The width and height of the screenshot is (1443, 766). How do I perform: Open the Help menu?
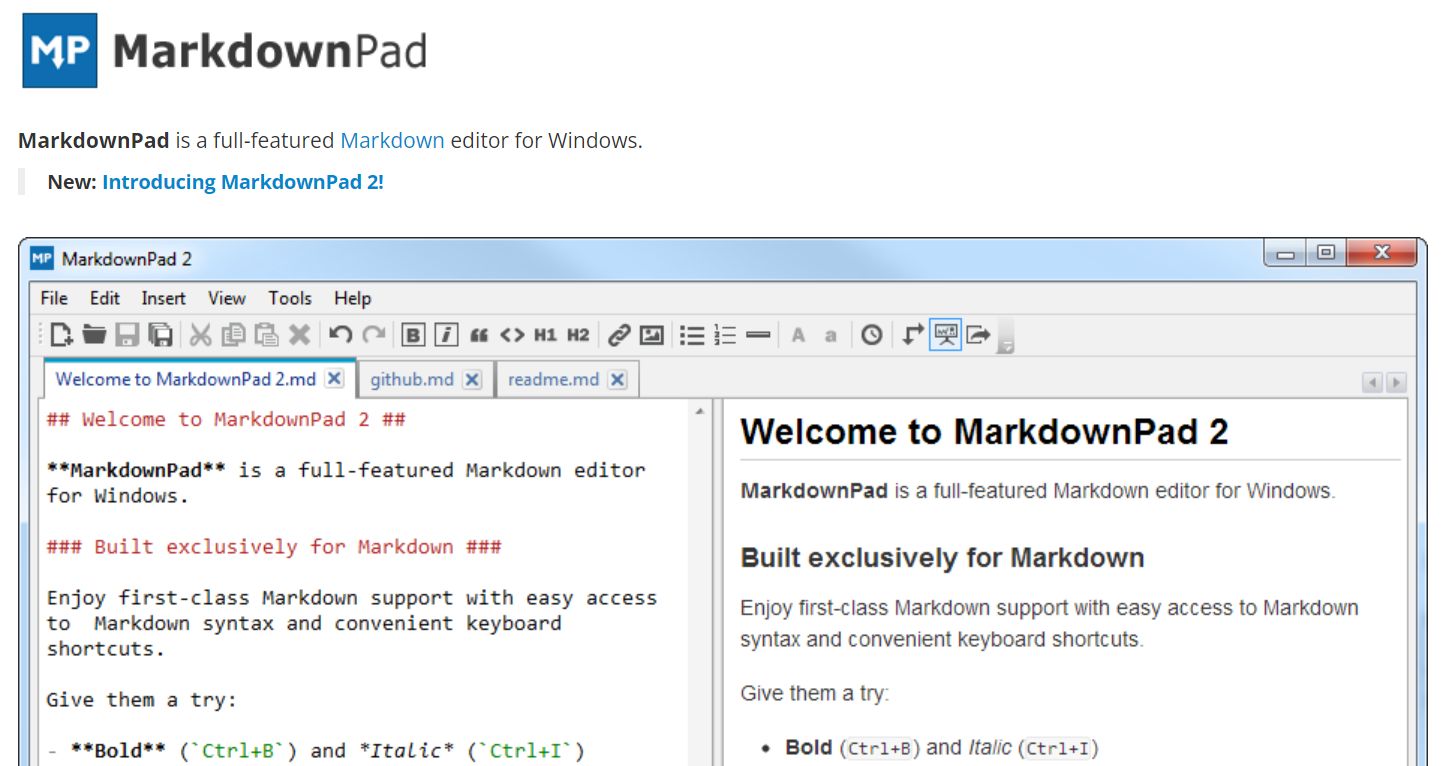point(353,298)
